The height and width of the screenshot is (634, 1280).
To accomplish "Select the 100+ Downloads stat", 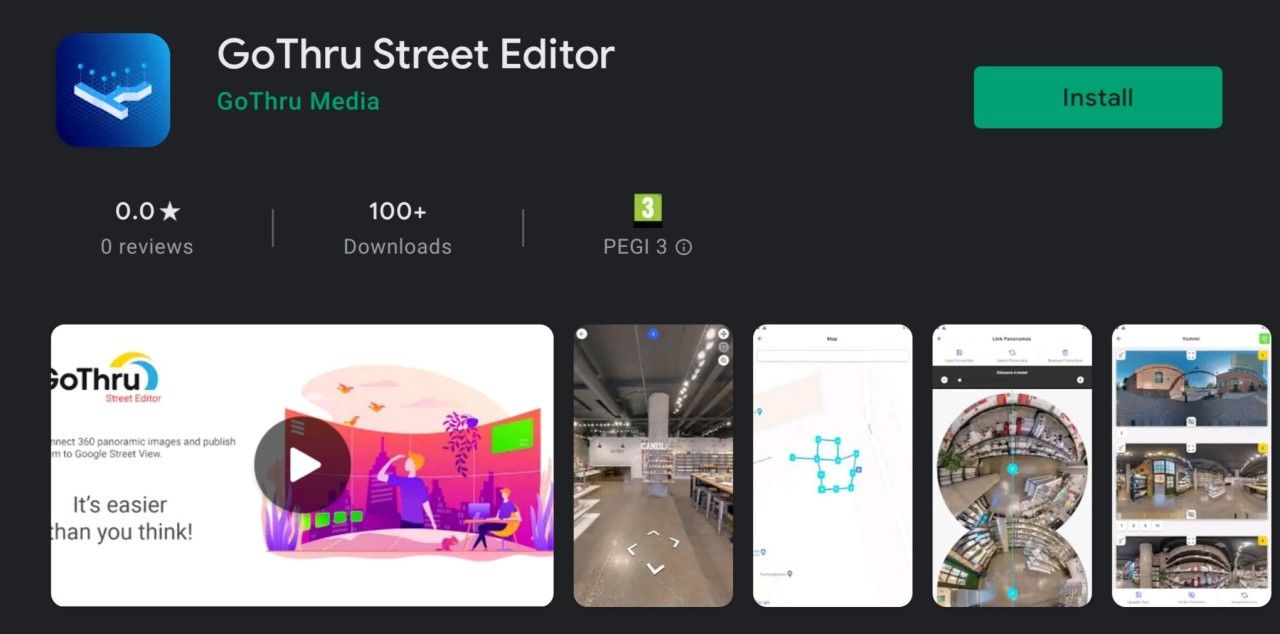I will click(398, 228).
